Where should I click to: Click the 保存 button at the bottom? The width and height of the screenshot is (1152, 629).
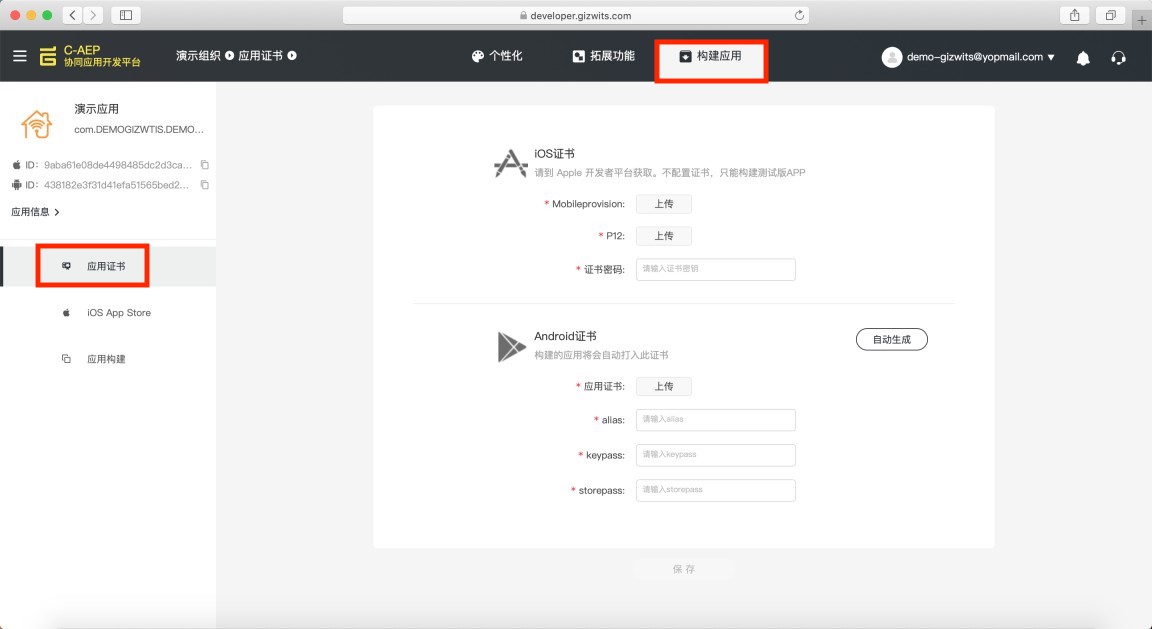683,567
